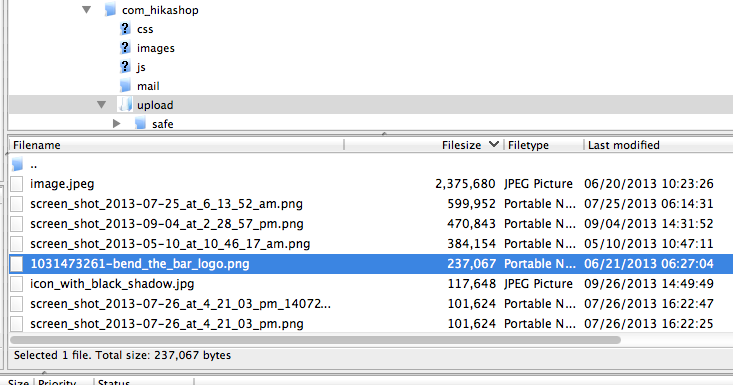Click the file icon beside image.jpeg
Screen dimensions: 733x385
(x=17, y=184)
